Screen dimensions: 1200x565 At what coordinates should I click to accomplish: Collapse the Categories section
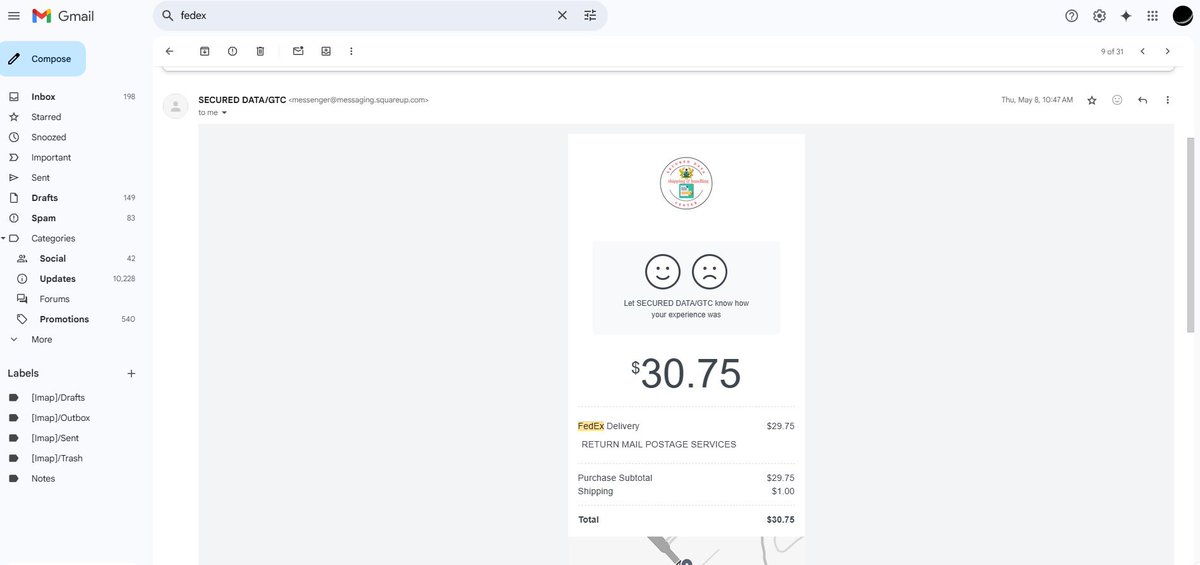pos(4,238)
